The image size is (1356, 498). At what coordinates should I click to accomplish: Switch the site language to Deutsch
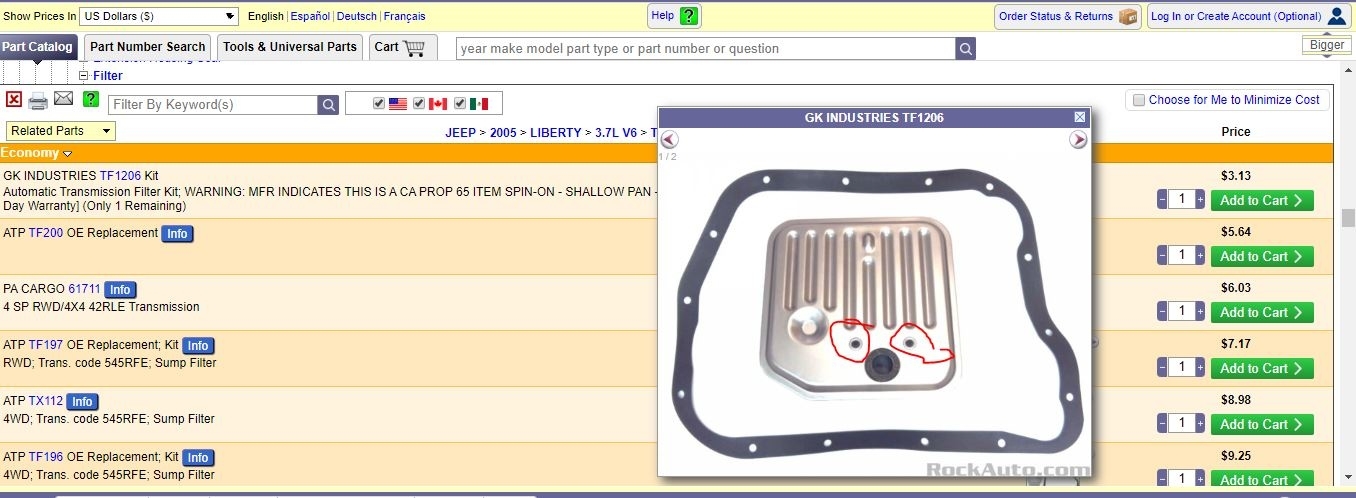[x=357, y=17]
